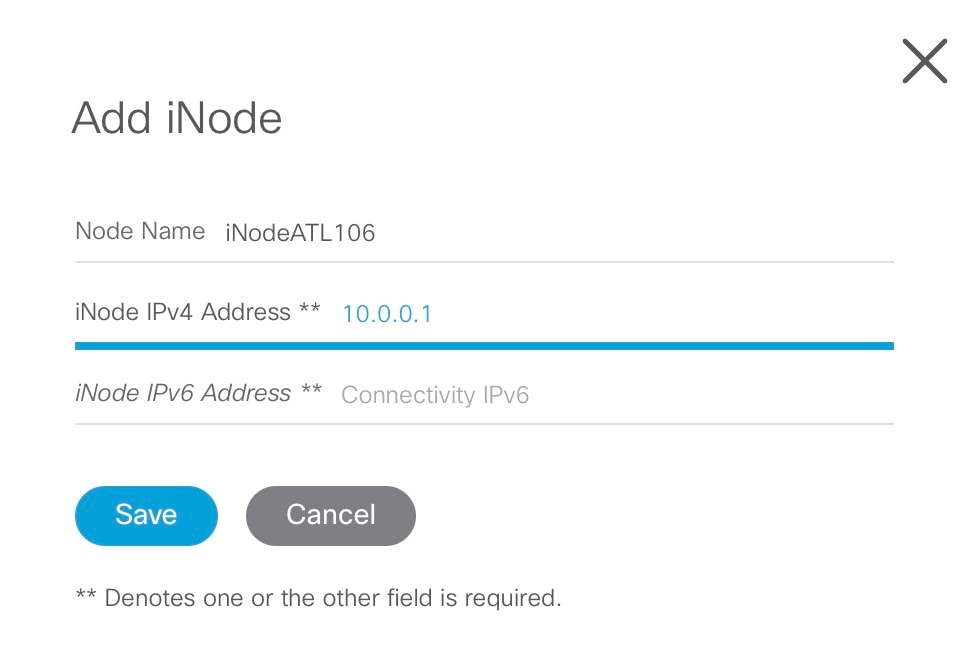Image resolution: width=978 pixels, height=657 pixels.
Task: Click the italic iNode IPv6 Address label
Action: click(x=183, y=393)
